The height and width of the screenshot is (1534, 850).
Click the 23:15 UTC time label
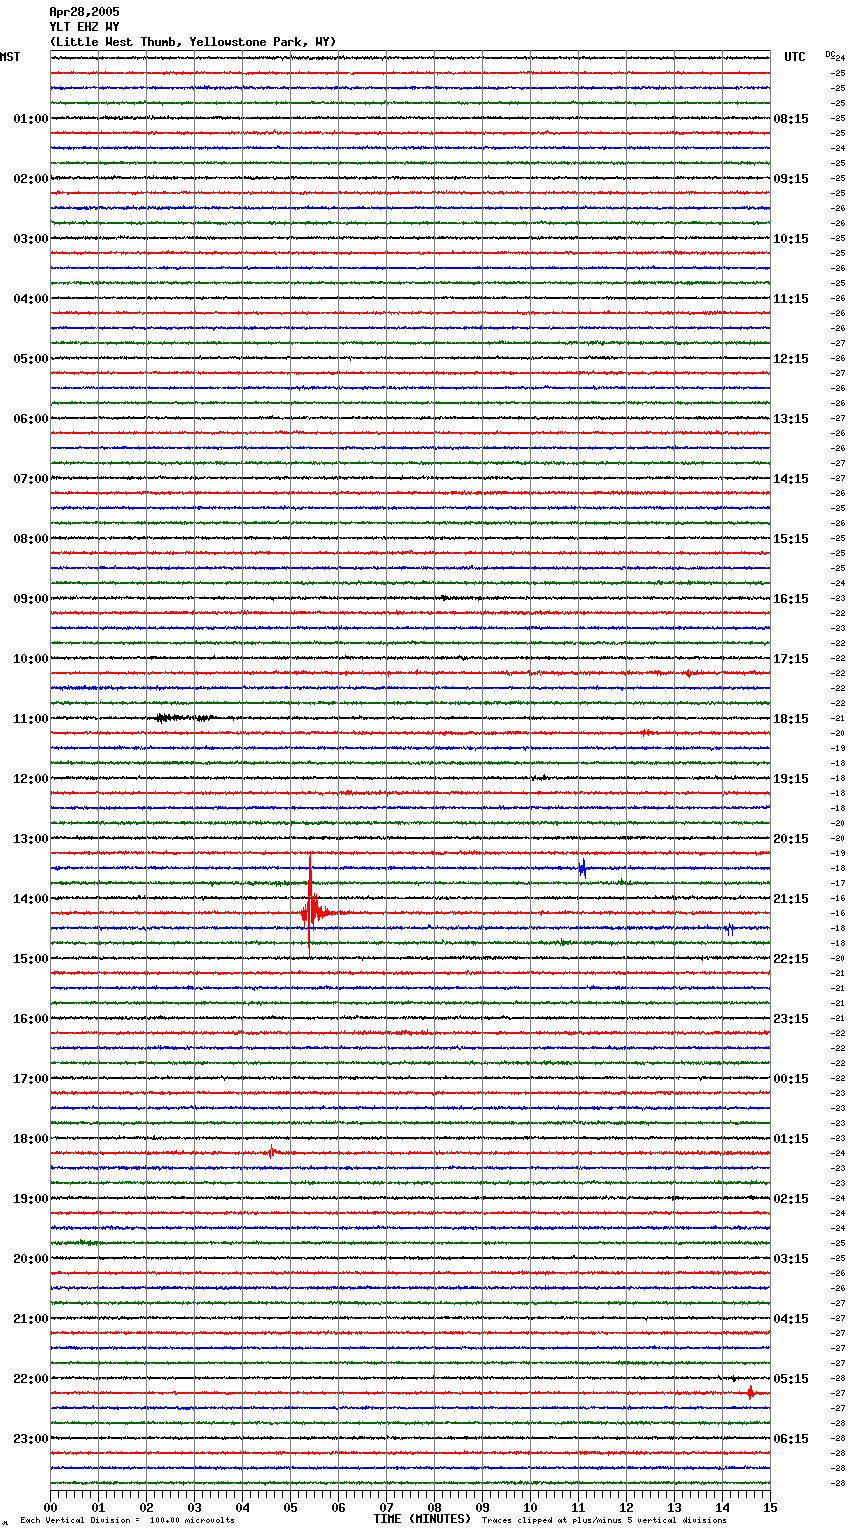tap(791, 1019)
